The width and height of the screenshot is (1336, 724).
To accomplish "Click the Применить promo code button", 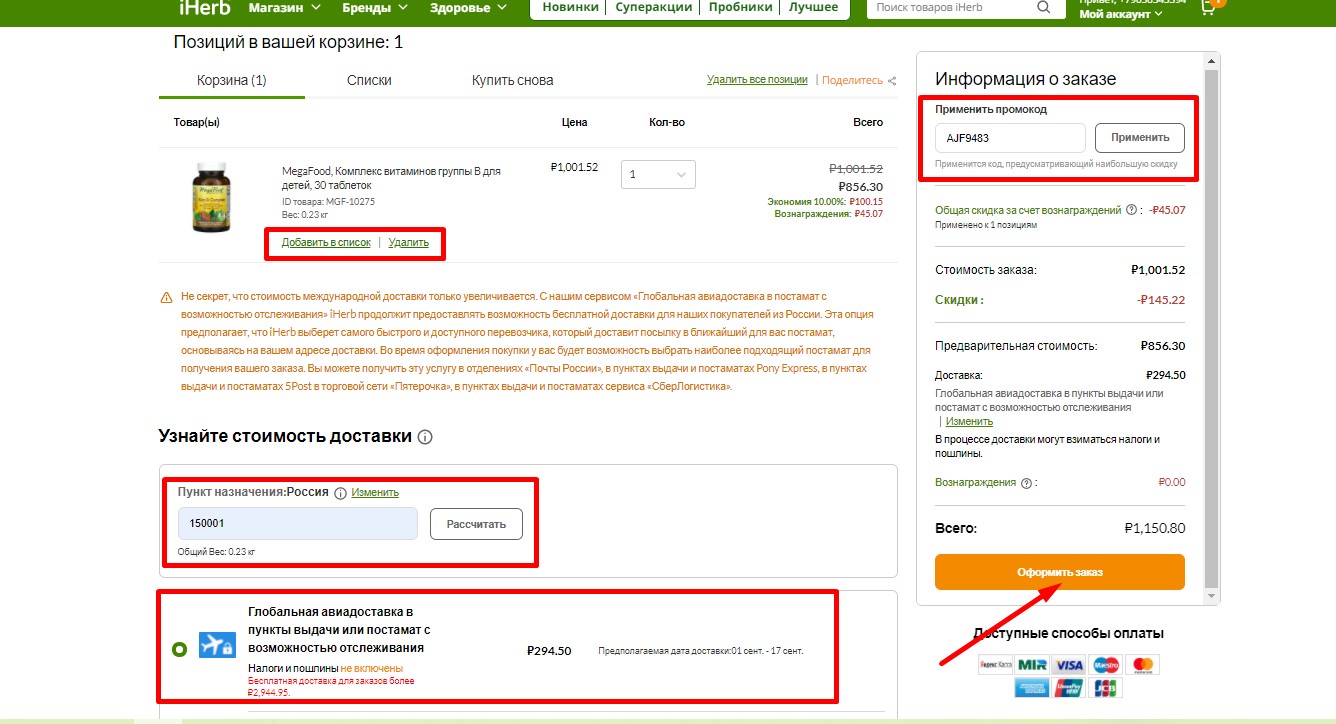I will coord(1140,138).
